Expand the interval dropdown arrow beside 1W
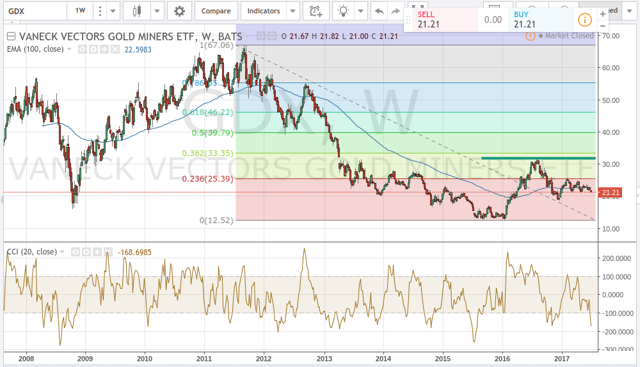Viewport: 640px width, 367px height. point(113,11)
